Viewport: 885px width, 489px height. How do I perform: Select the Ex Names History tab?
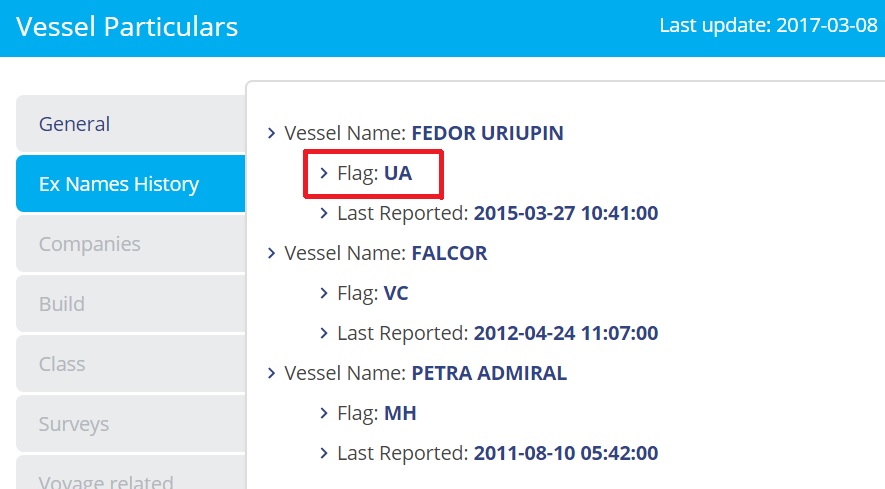pos(130,184)
